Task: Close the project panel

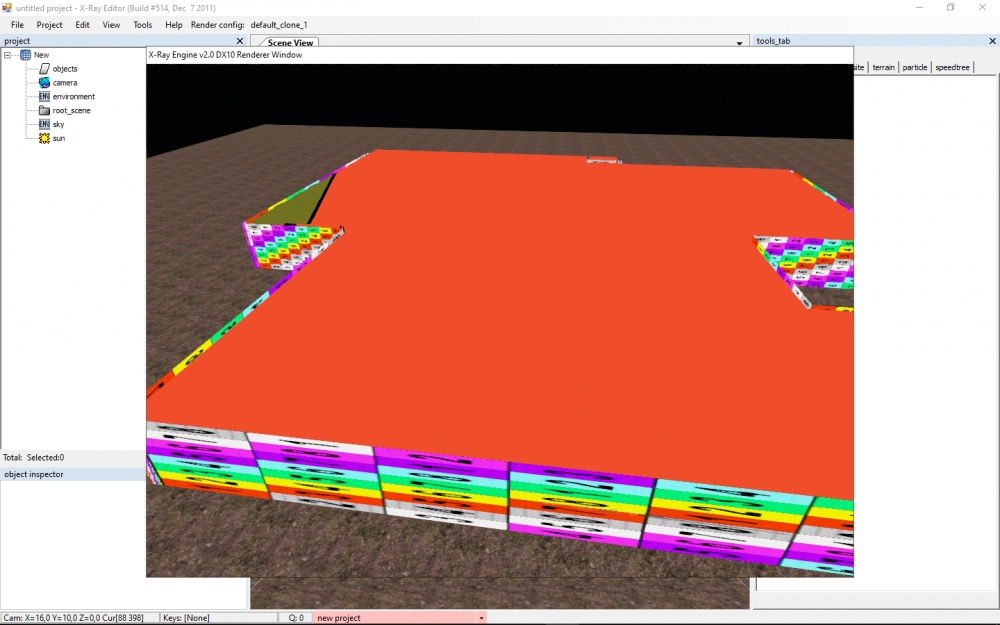Action: coord(239,41)
